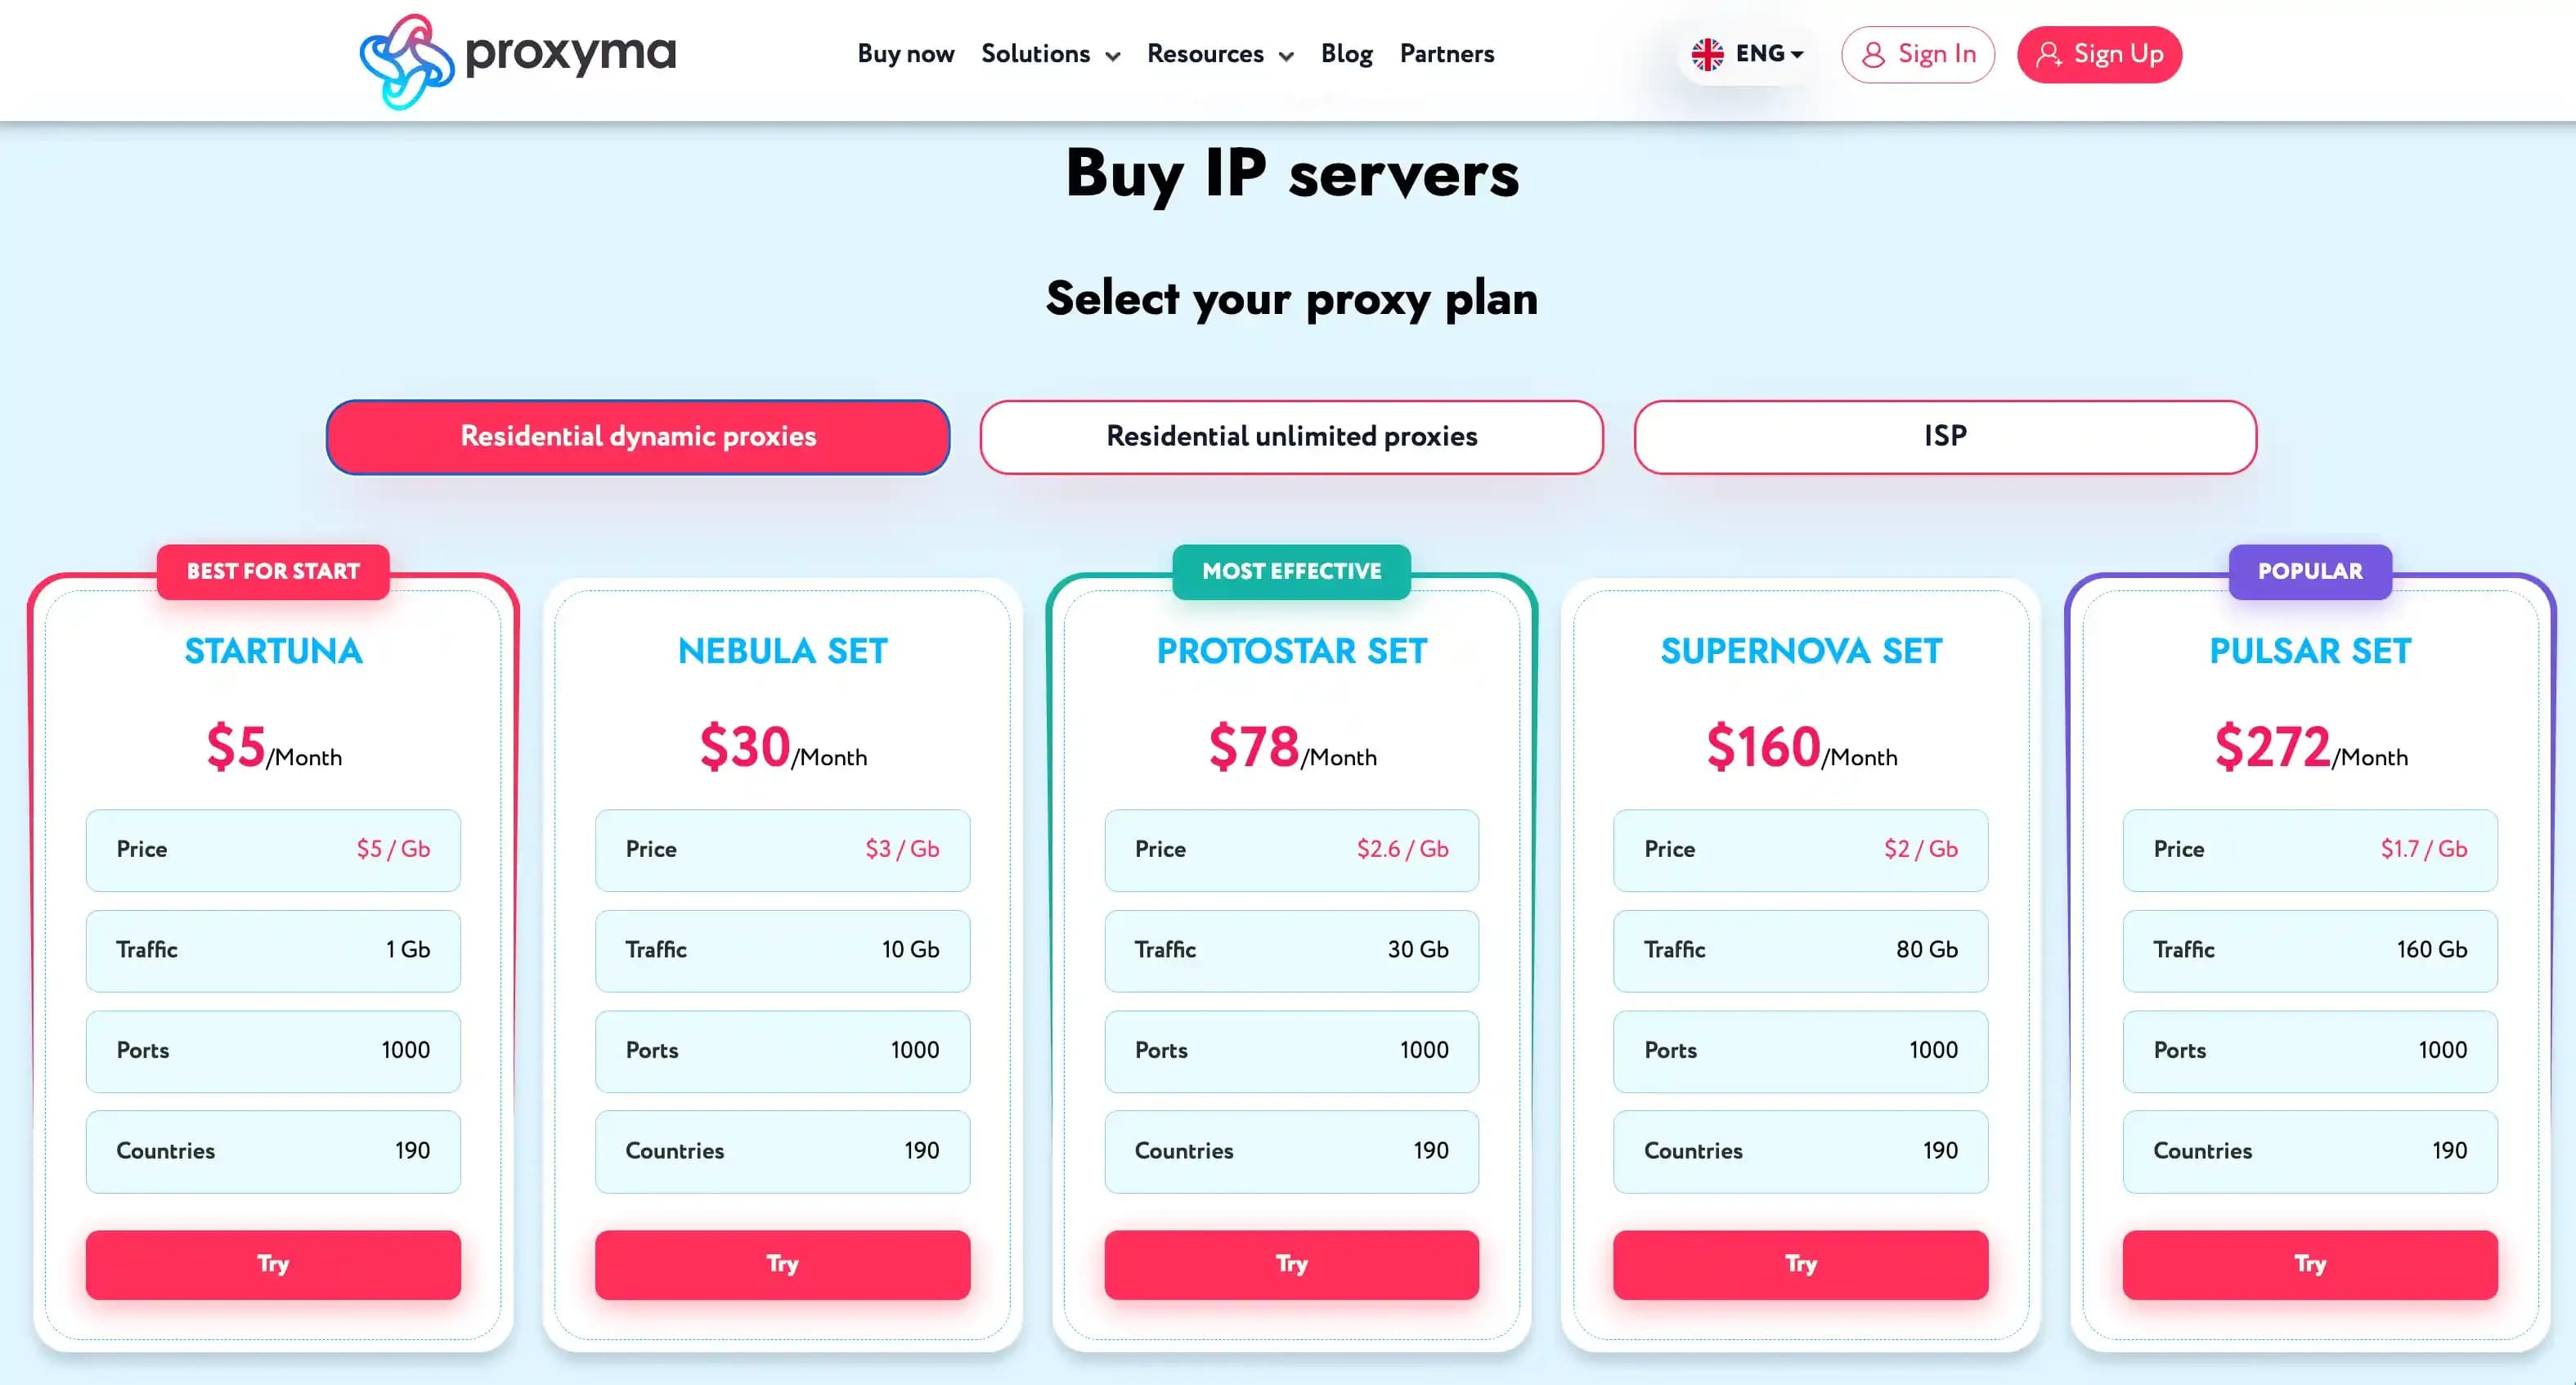Click the user icon in Sign In
Screen dimensions: 2576x1385
(1873, 54)
